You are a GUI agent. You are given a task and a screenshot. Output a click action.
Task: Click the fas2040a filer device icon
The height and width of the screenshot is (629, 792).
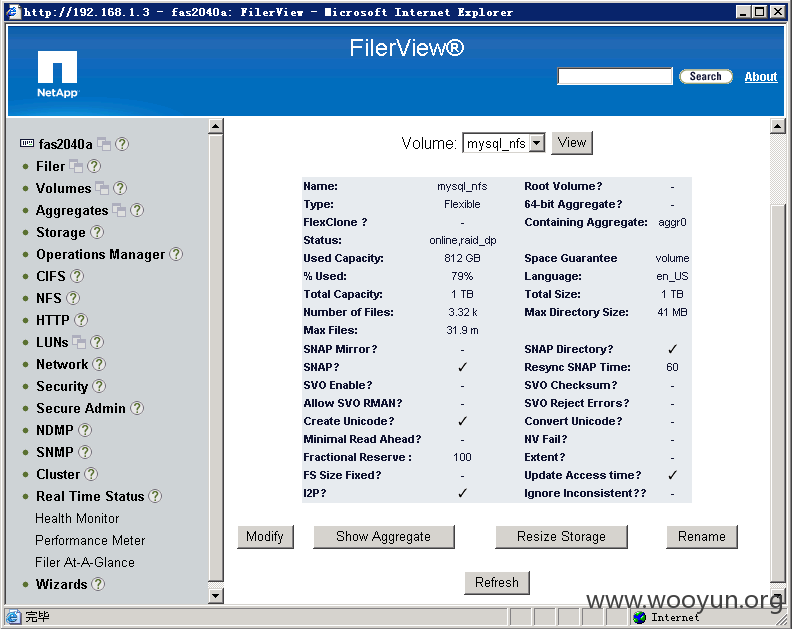pyautogui.click(x=27, y=143)
